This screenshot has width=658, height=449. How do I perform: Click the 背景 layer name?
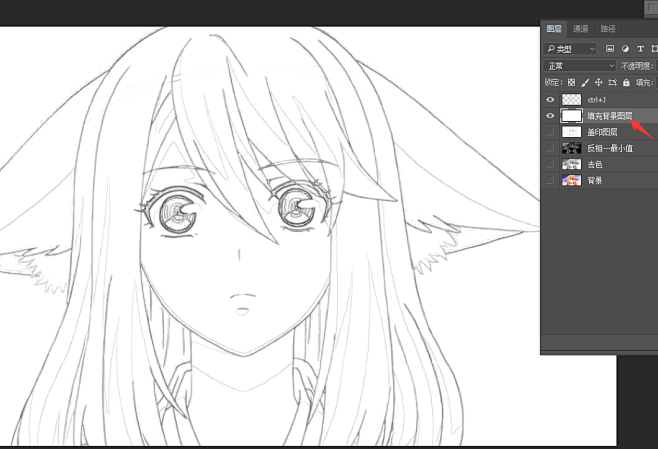pyautogui.click(x=595, y=180)
